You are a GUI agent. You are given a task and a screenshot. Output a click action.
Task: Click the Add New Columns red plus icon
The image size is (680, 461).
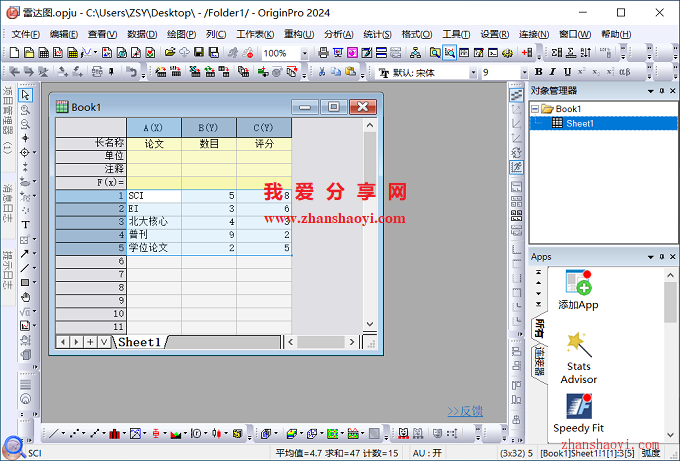click(527, 52)
